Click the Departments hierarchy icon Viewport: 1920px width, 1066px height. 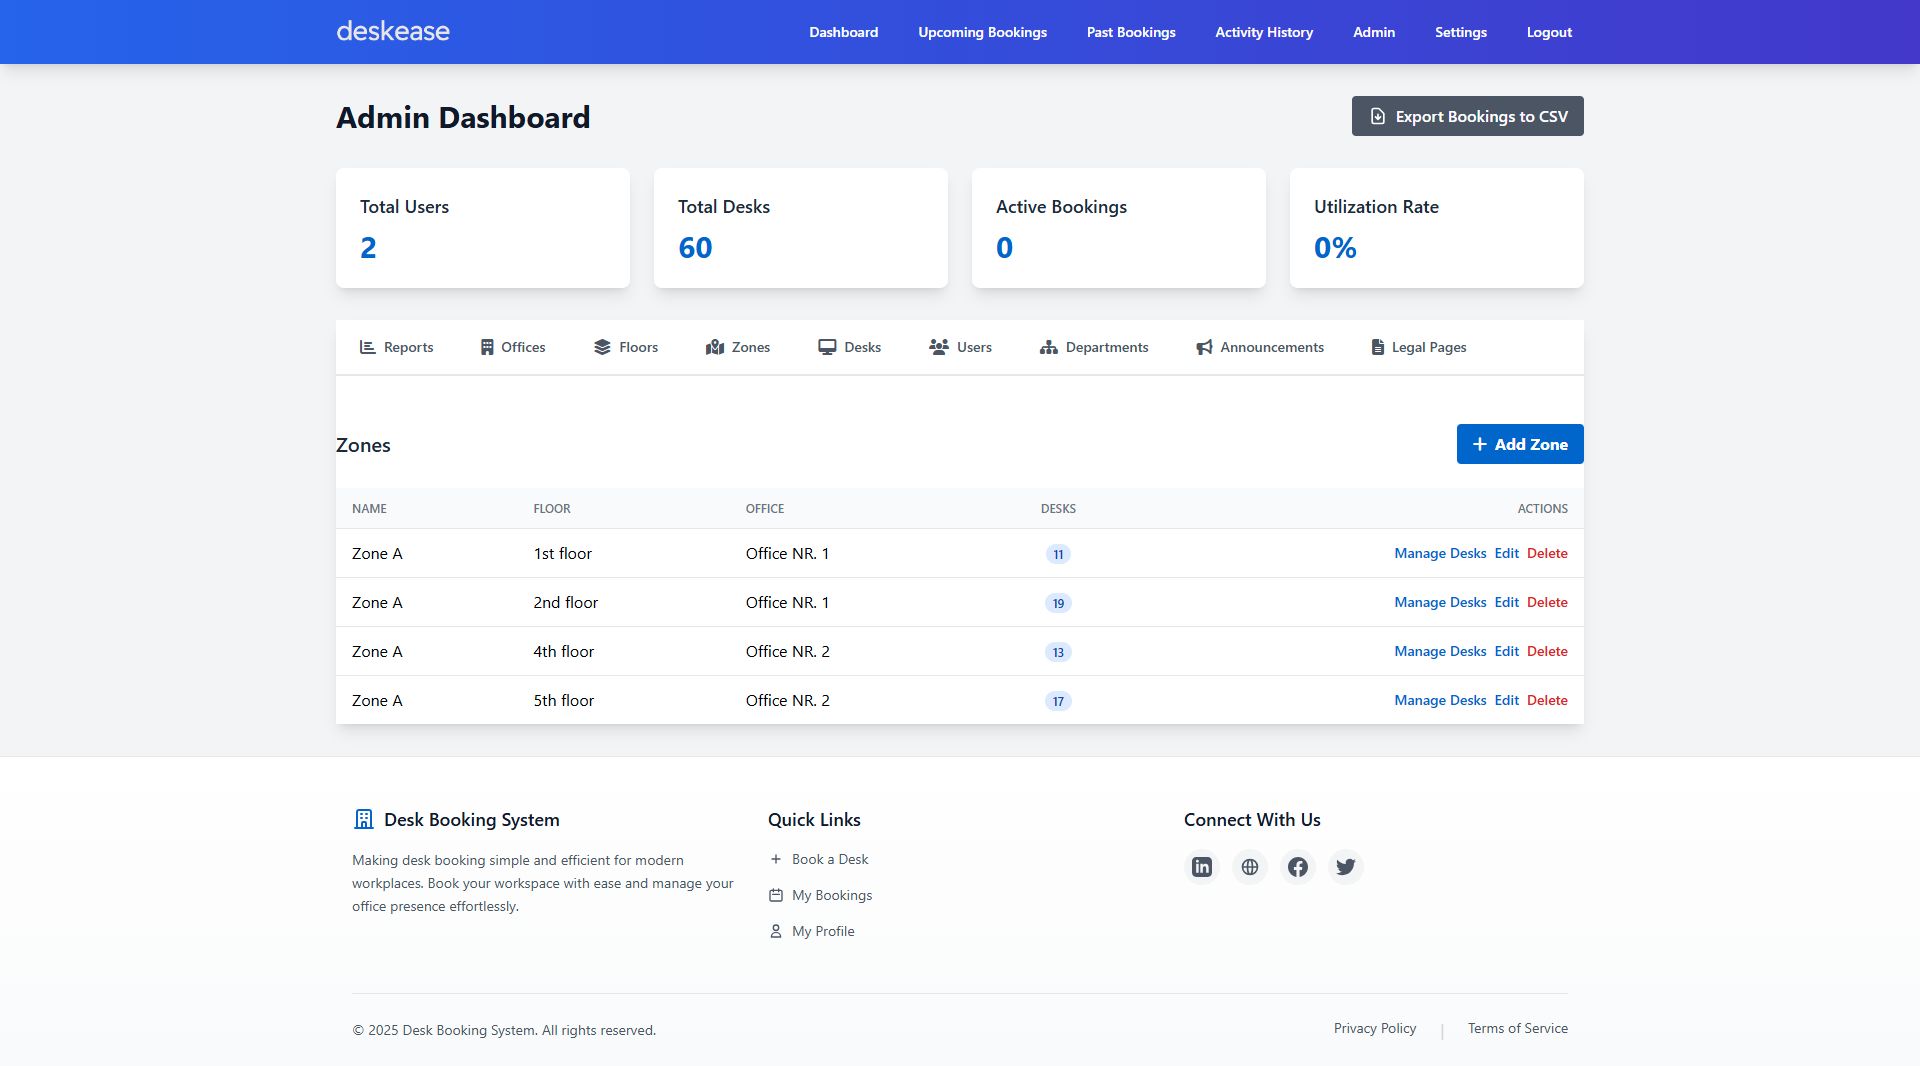coord(1048,347)
